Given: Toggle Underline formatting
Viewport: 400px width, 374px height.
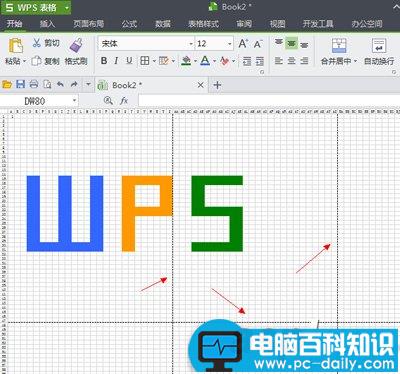Looking at the screenshot, I should click(129, 61).
